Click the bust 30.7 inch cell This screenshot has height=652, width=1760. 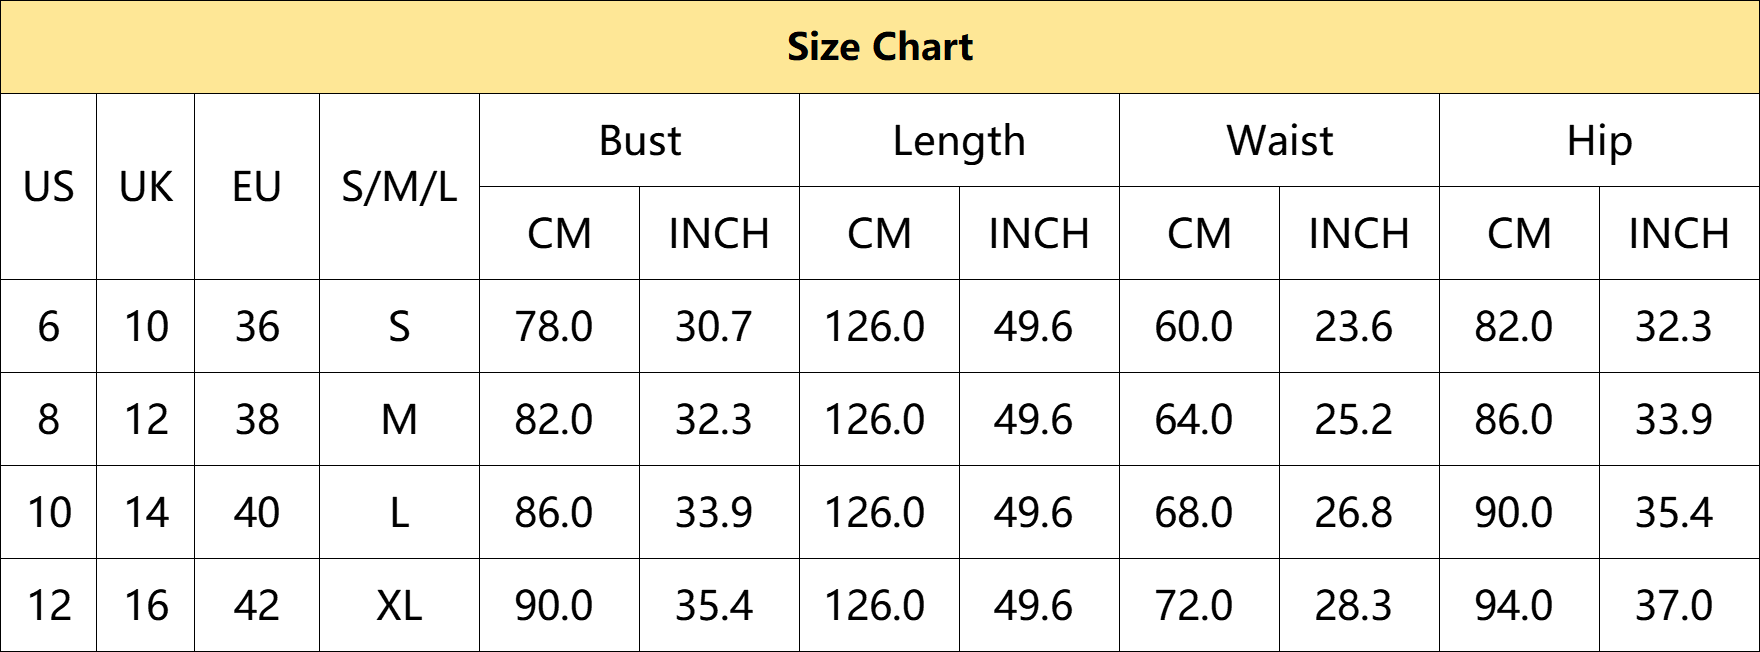(x=720, y=326)
